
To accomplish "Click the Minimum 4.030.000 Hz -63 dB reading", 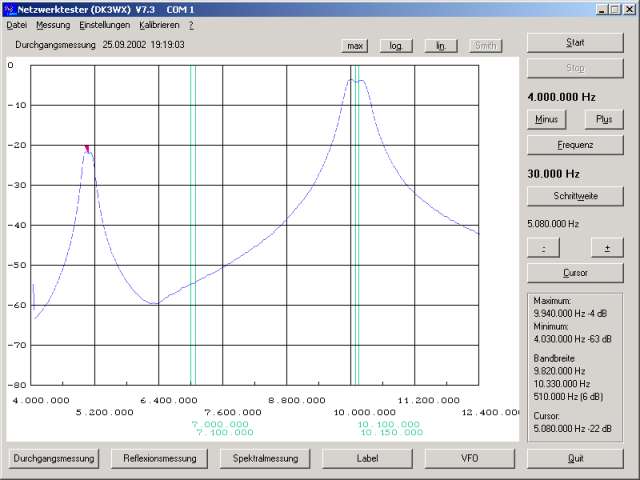I will [572, 339].
